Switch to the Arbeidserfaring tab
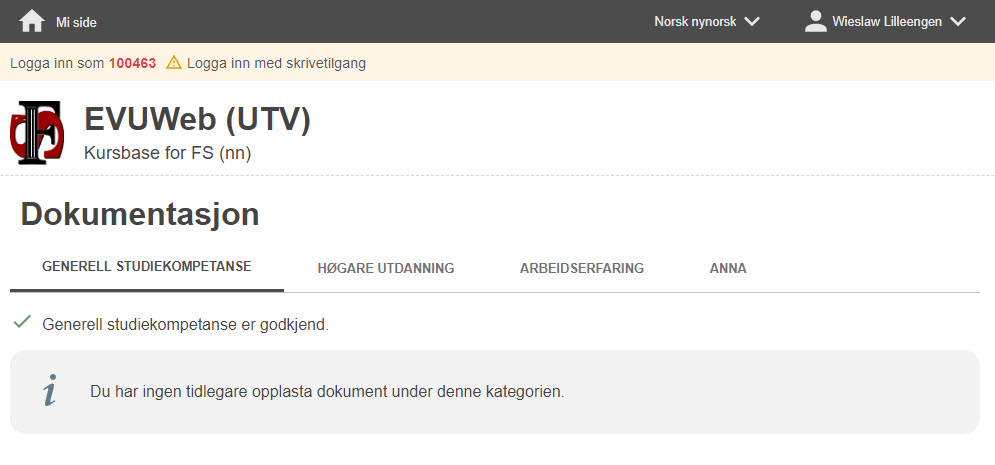Image resolution: width=995 pixels, height=465 pixels. pyautogui.click(x=582, y=268)
